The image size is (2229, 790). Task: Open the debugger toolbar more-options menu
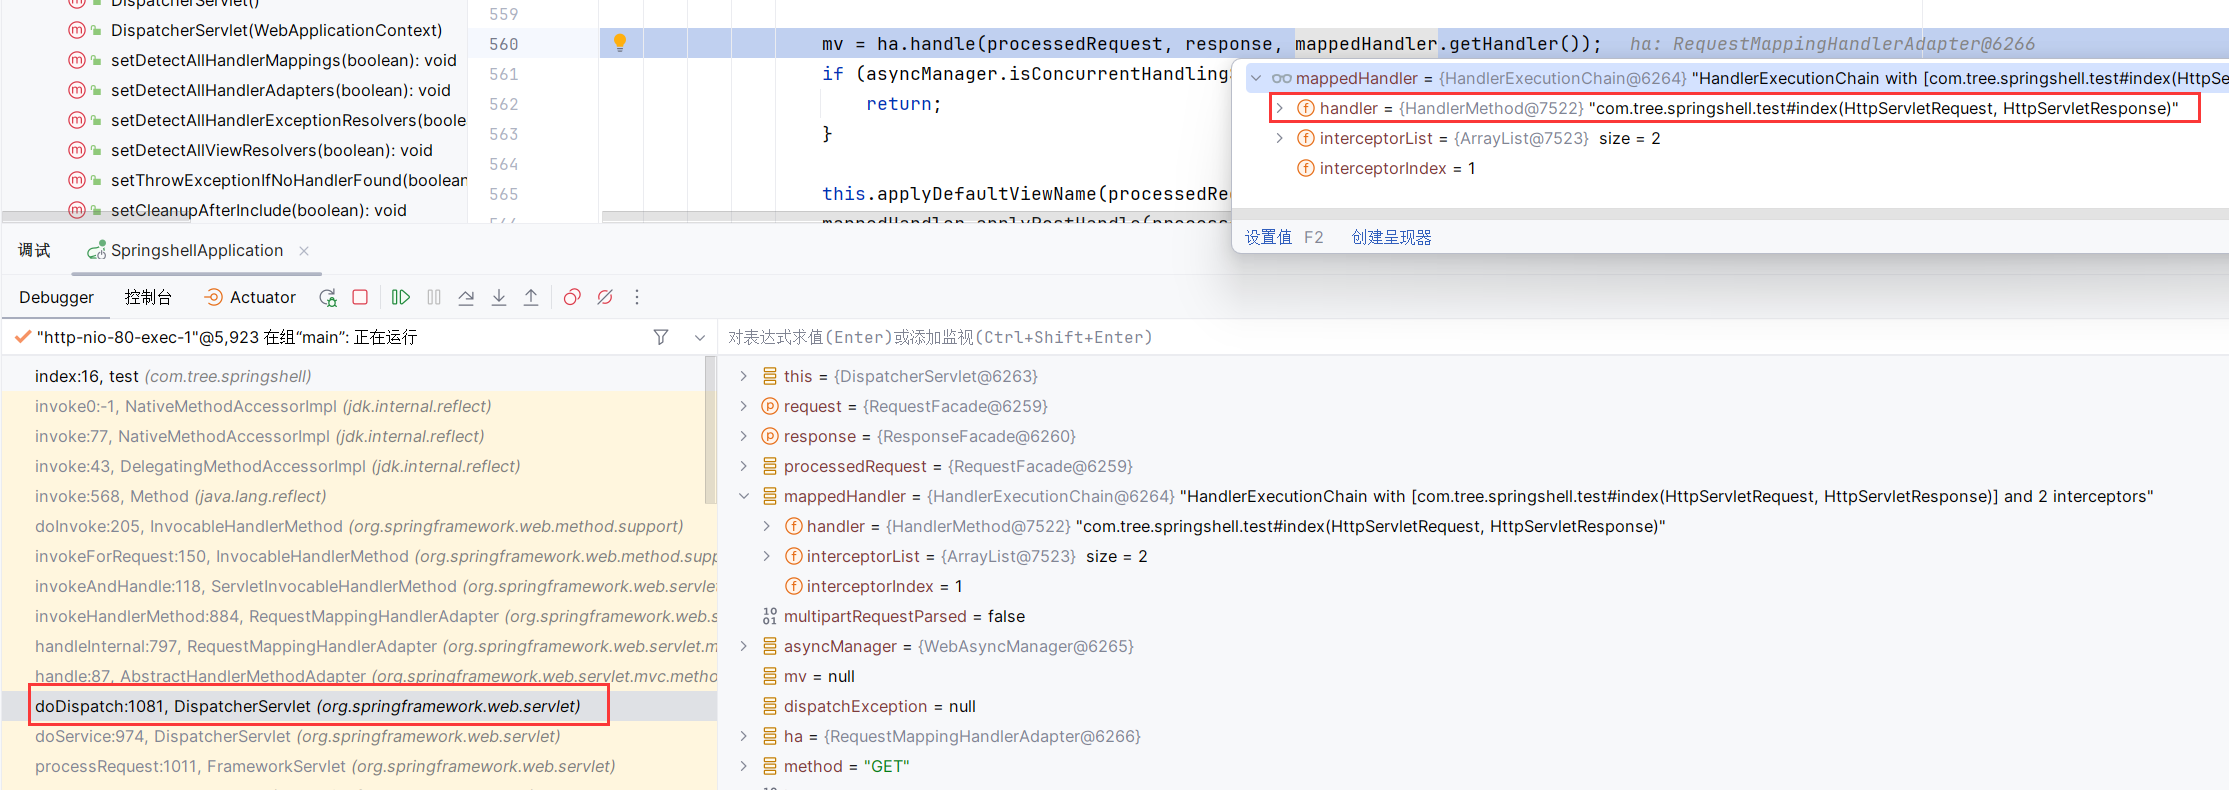point(637,297)
